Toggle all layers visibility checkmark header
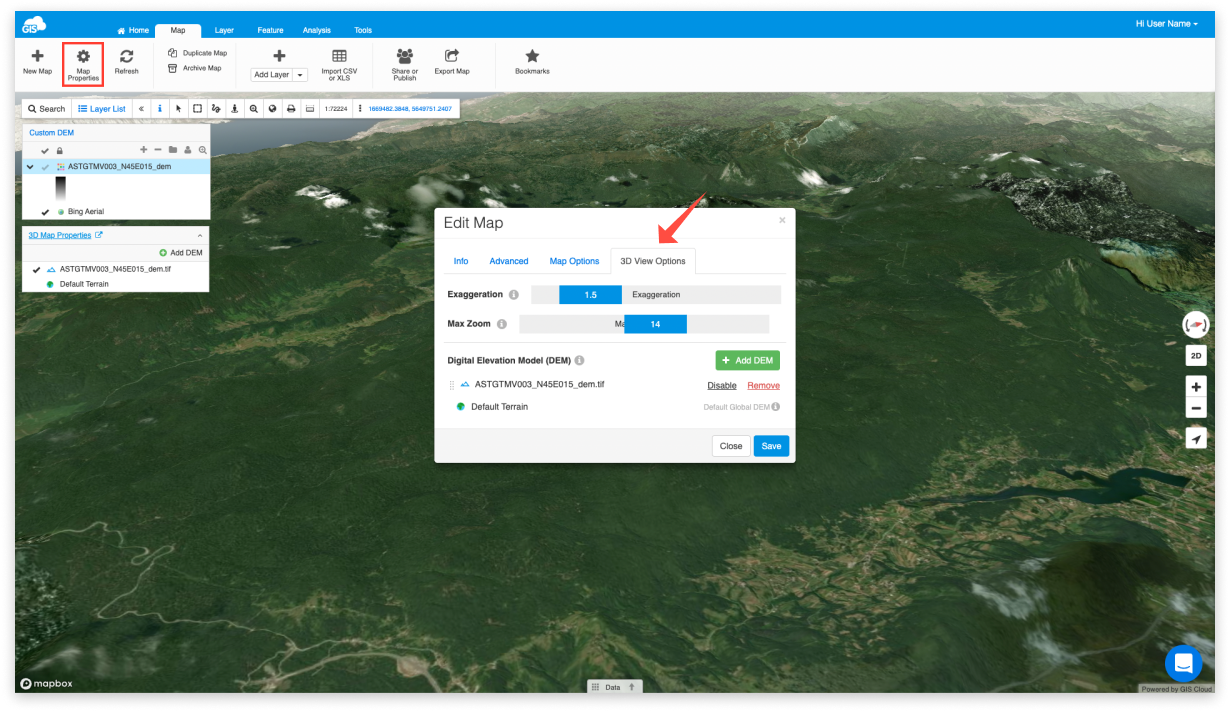This screenshot has height=712, width=1230. click(x=45, y=150)
